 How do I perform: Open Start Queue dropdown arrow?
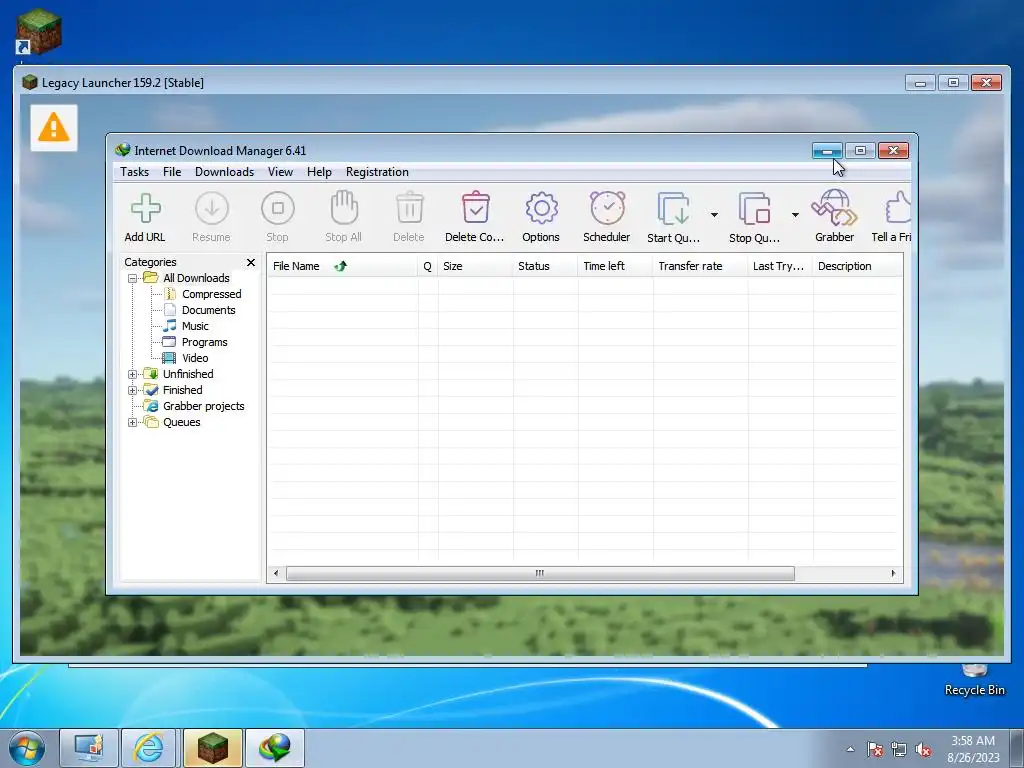pyautogui.click(x=714, y=215)
